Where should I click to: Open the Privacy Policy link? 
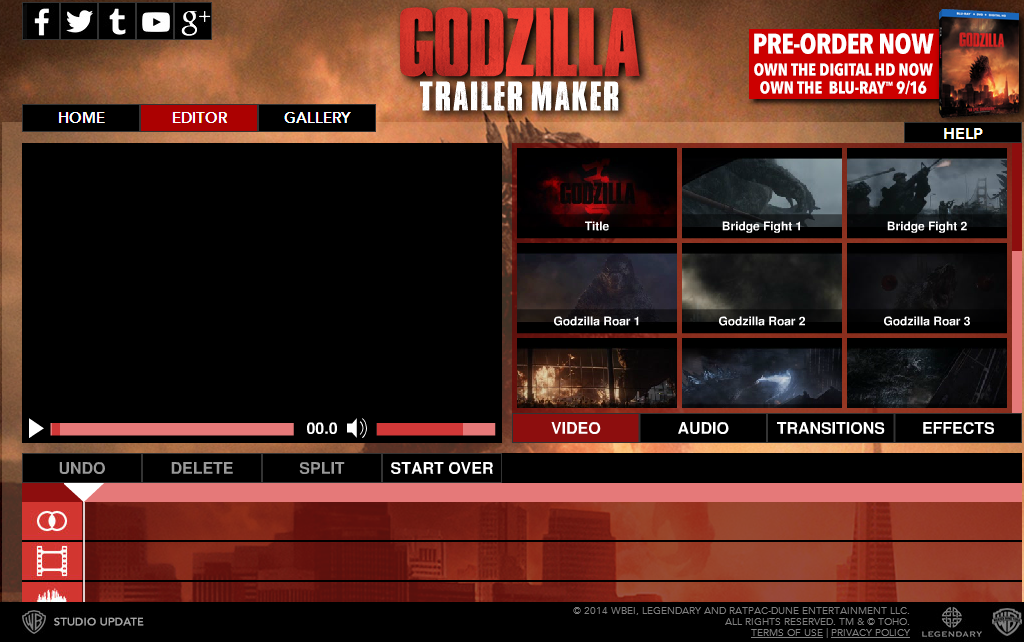coord(870,632)
